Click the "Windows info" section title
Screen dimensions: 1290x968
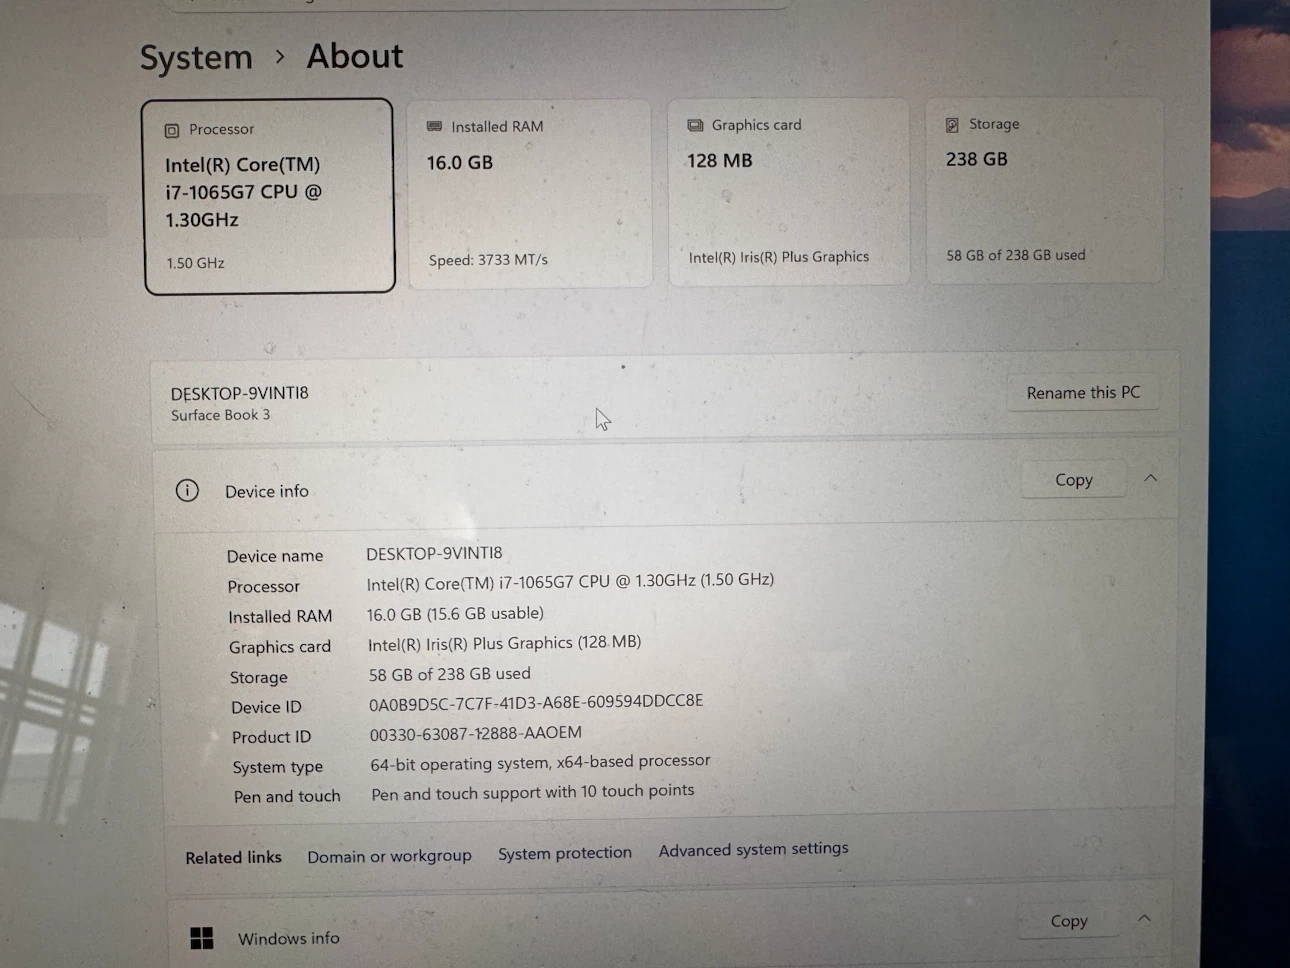point(288,939)
